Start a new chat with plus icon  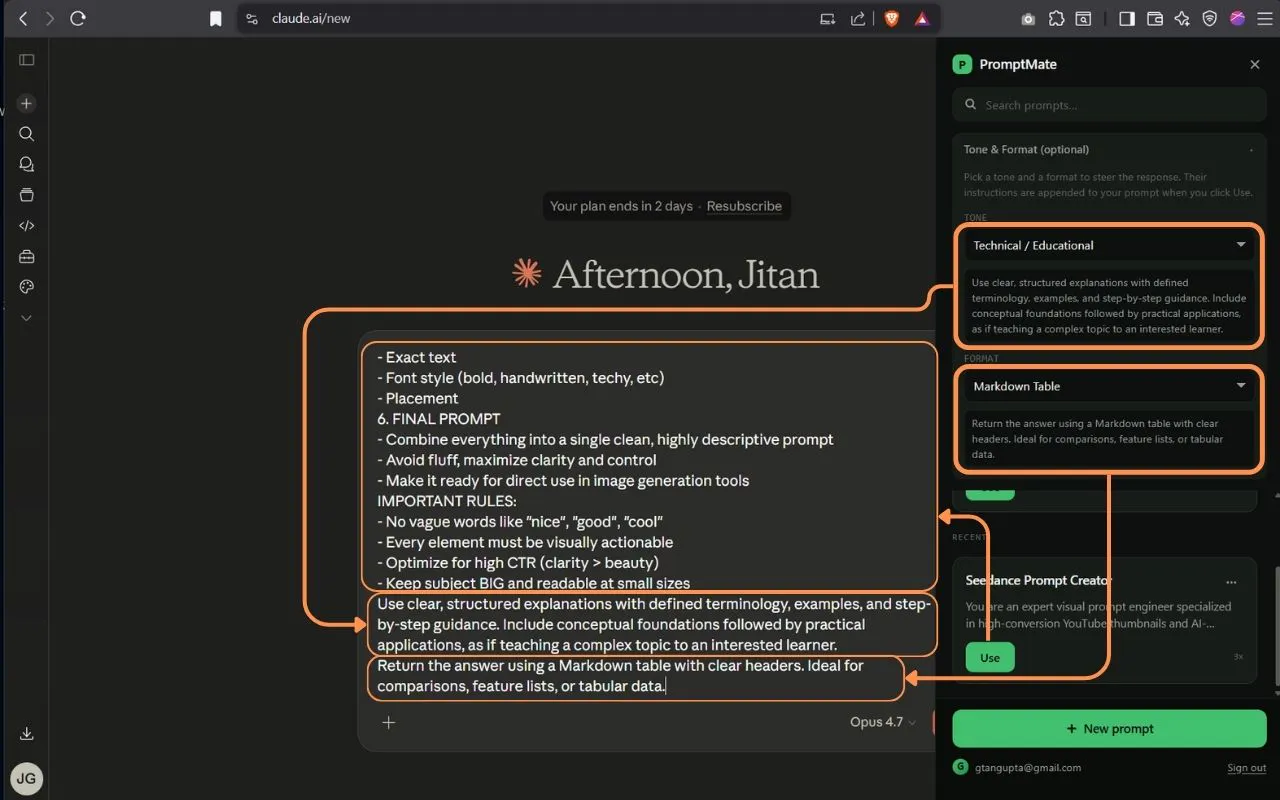27,103
